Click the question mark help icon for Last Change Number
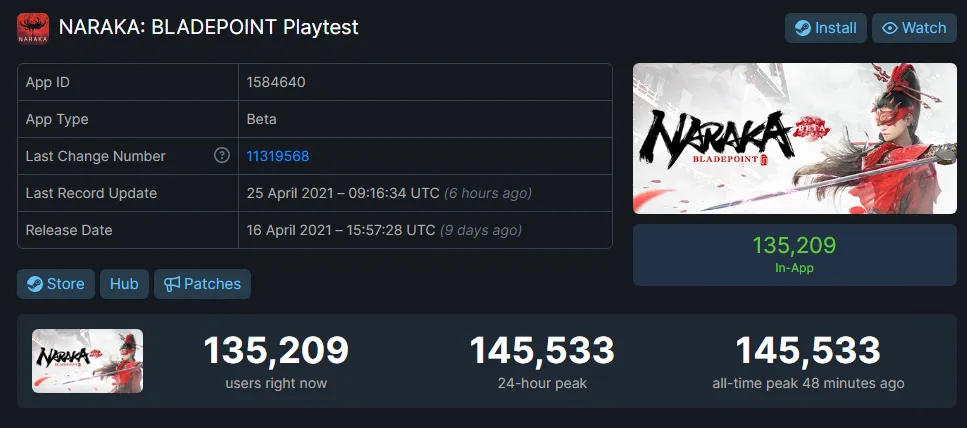The height and width of the screenshot is (428, 967). [x=221, y=155]
